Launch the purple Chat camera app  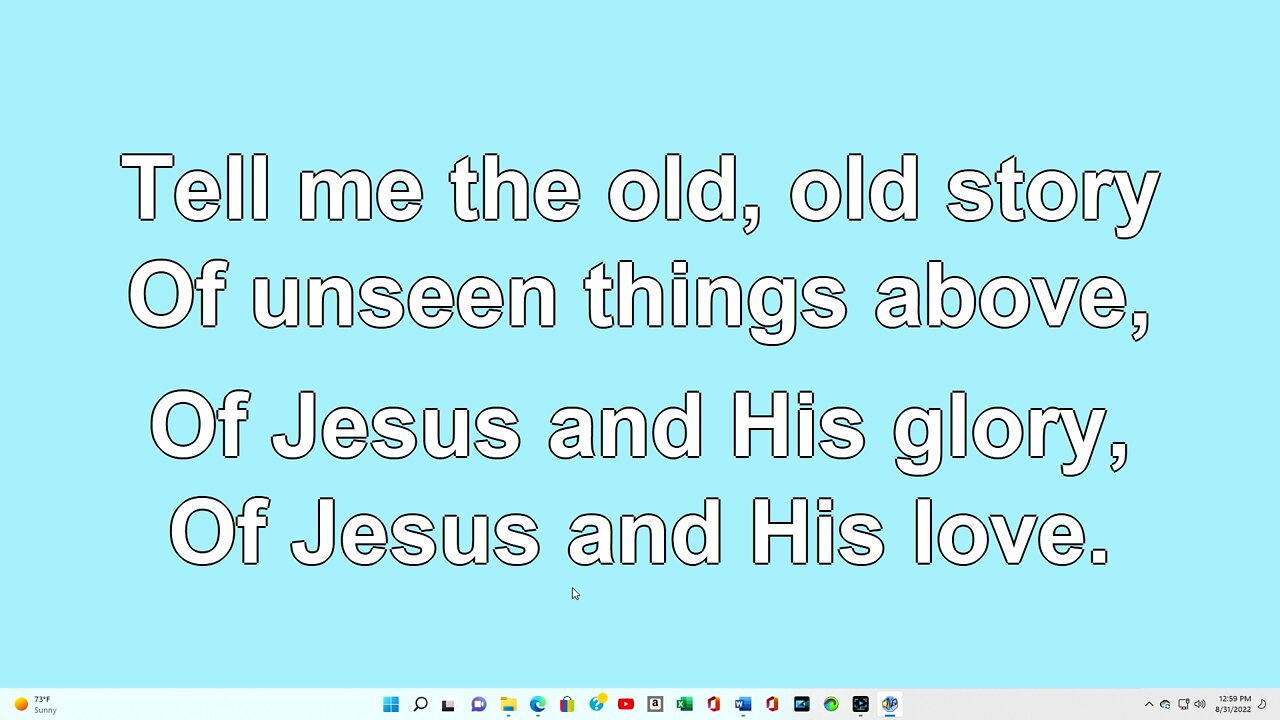click(x=479, y=704)
